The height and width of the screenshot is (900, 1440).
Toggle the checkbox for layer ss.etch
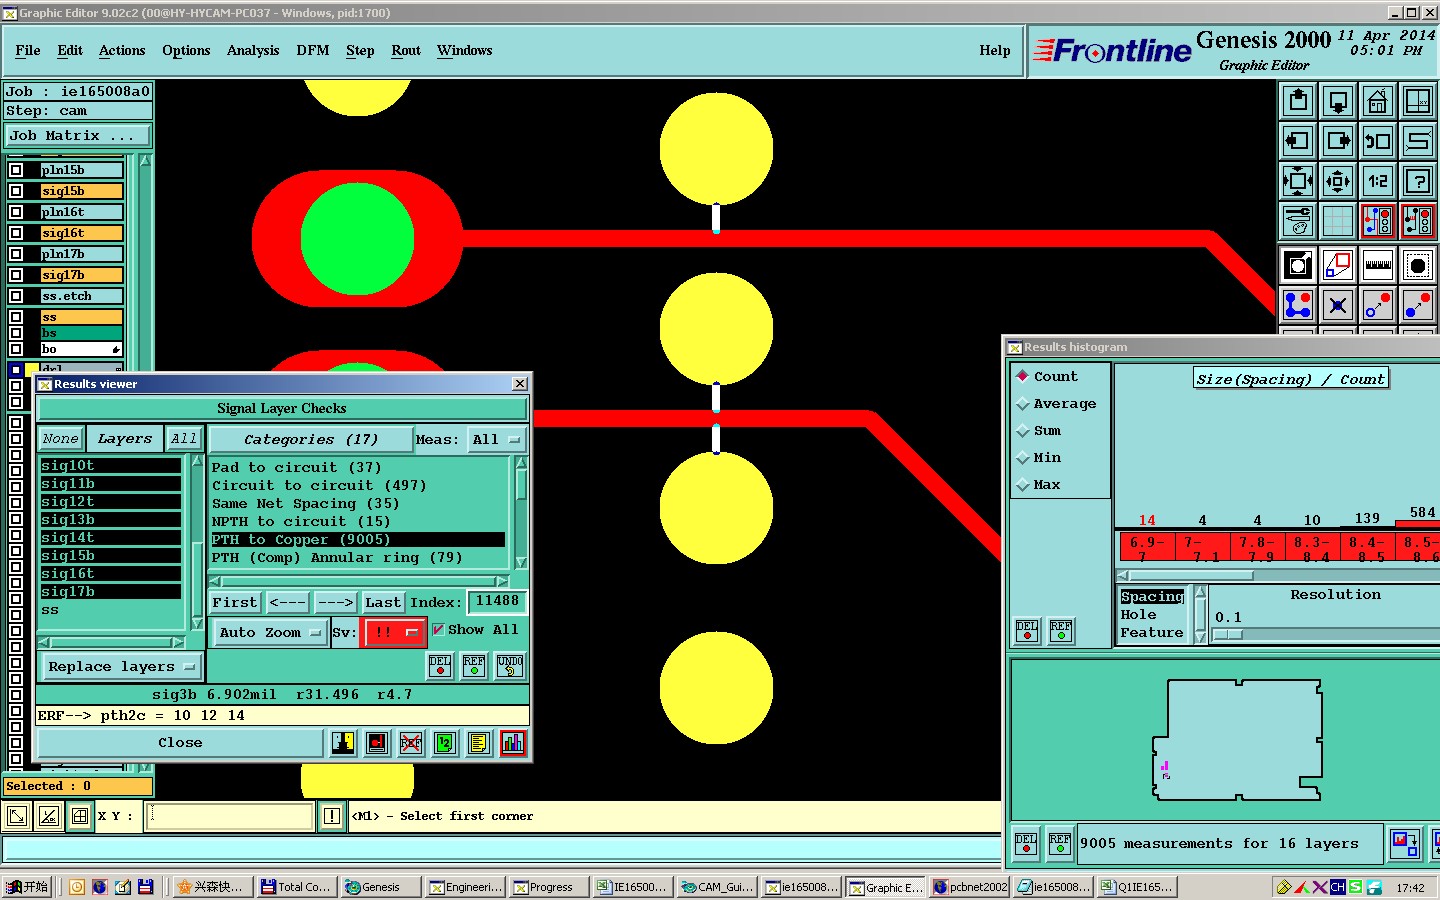[x=16, y=296]
